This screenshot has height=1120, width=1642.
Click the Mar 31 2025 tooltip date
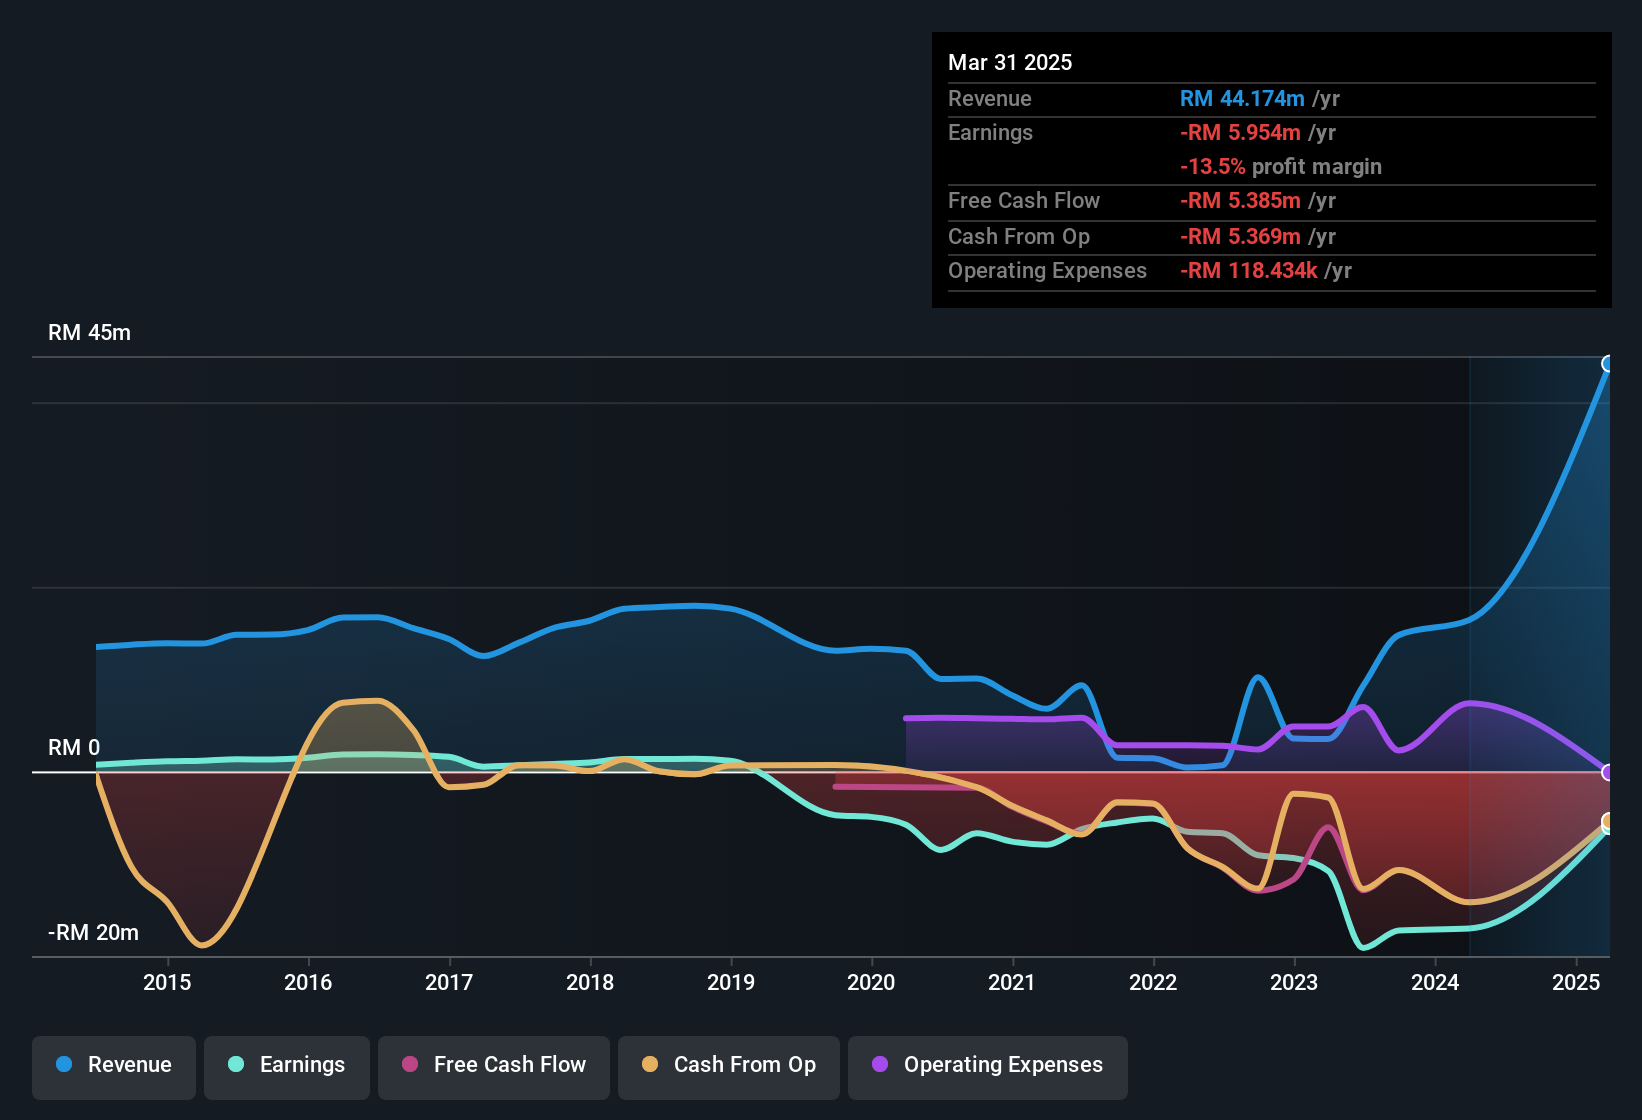1010,62
